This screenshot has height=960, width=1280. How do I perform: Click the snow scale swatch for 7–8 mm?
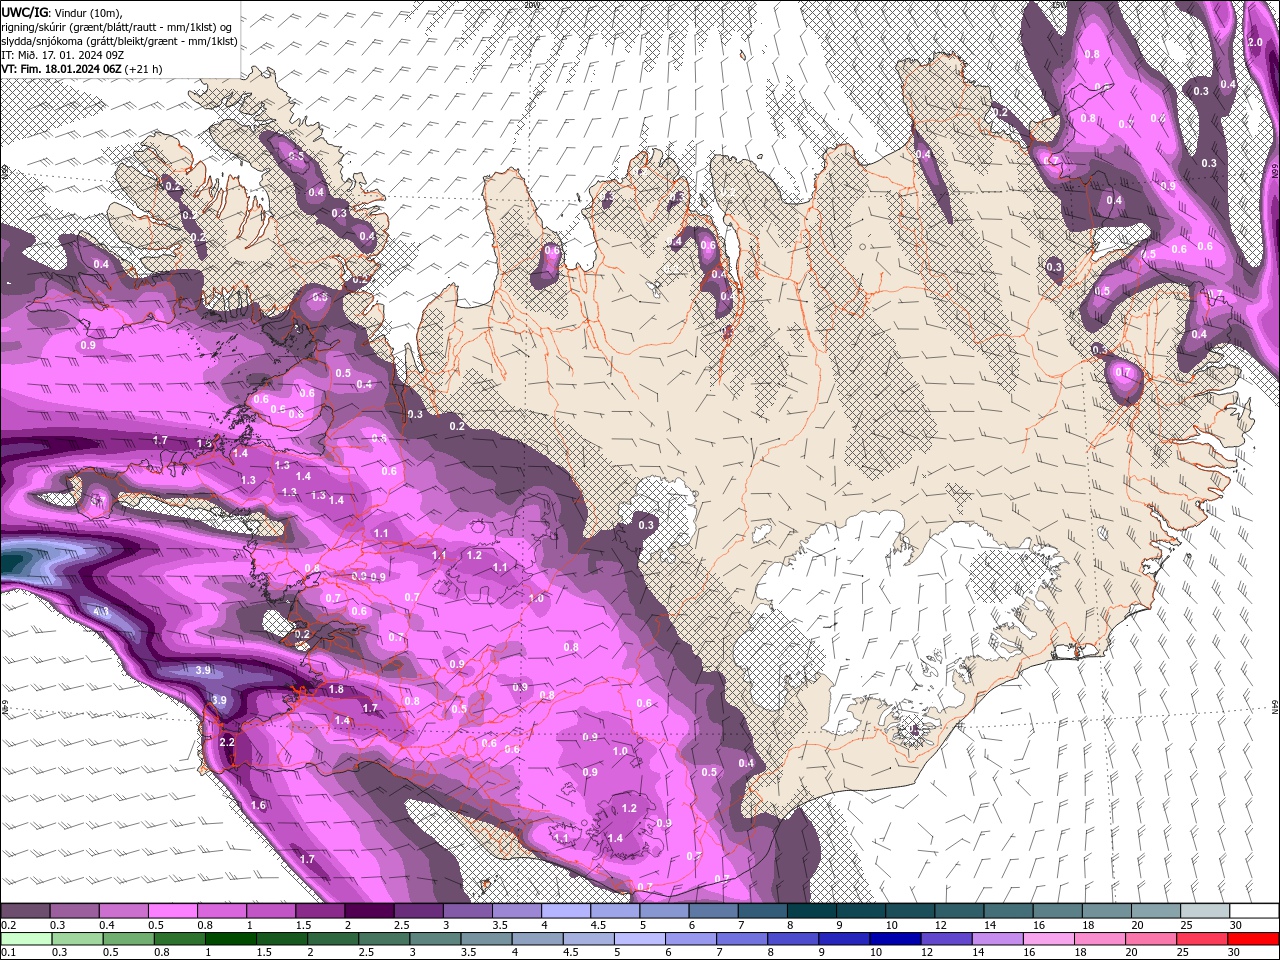[762, 911]
